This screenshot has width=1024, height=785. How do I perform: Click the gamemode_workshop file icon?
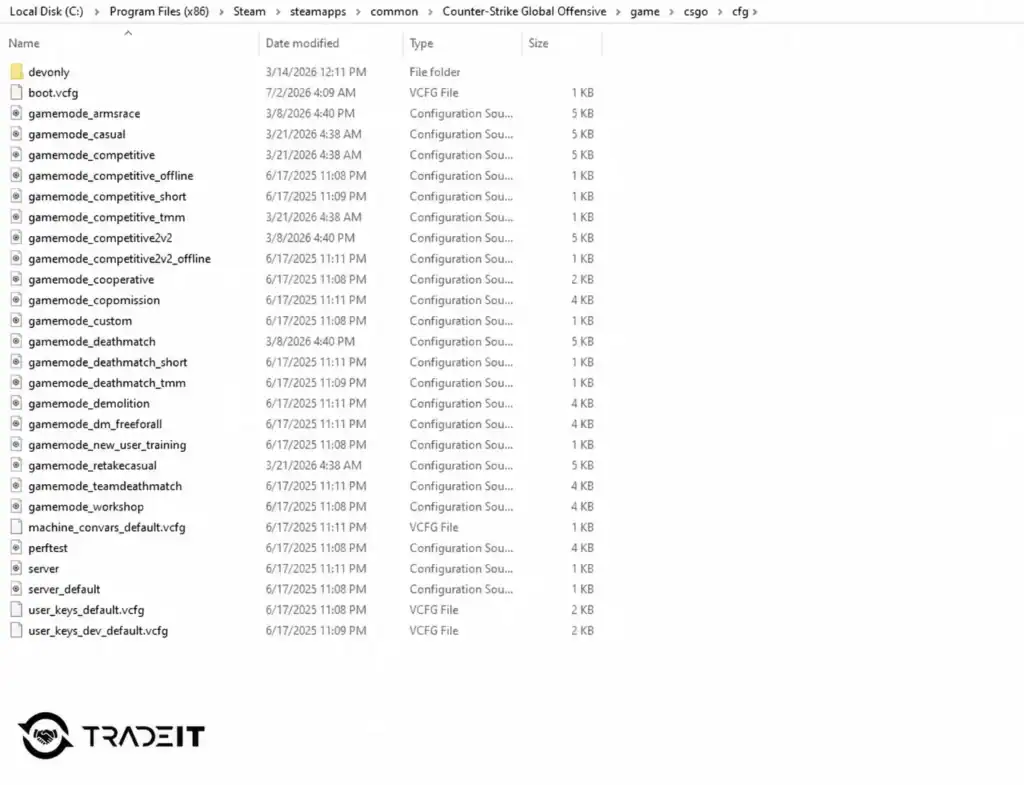[x=16, y=507]
